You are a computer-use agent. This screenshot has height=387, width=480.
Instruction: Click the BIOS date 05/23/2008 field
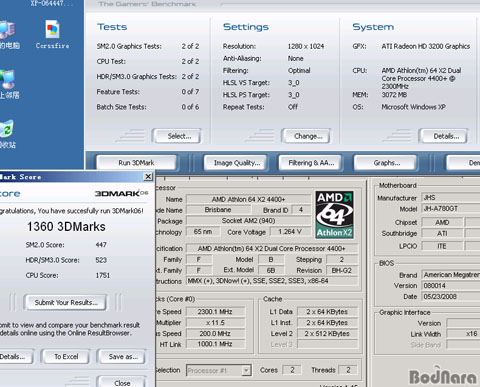[x=451, y=297]
